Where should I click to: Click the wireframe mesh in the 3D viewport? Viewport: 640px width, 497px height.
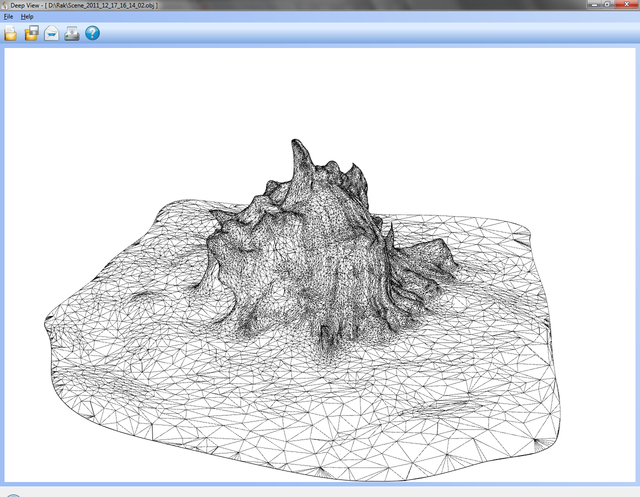click(x=302, y=310)
